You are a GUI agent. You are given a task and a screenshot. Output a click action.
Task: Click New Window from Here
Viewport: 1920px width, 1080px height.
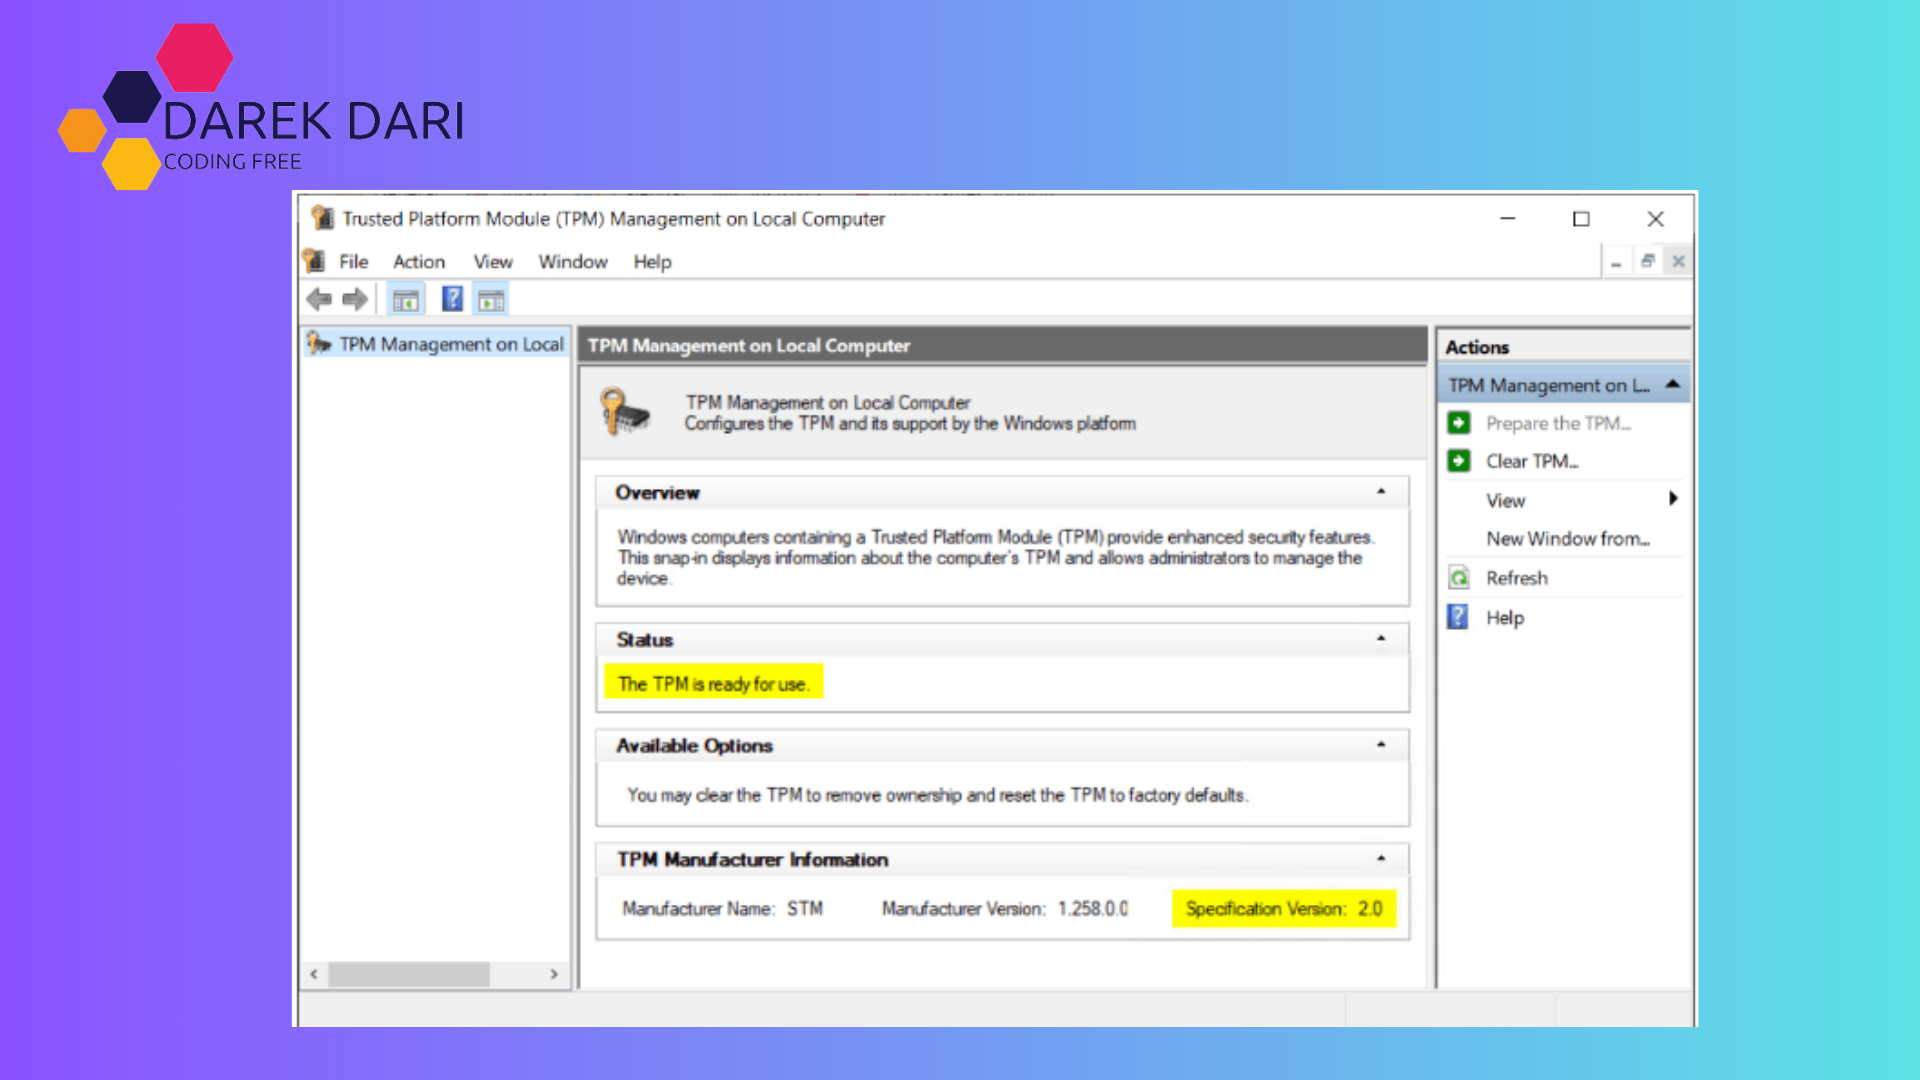1568,538
